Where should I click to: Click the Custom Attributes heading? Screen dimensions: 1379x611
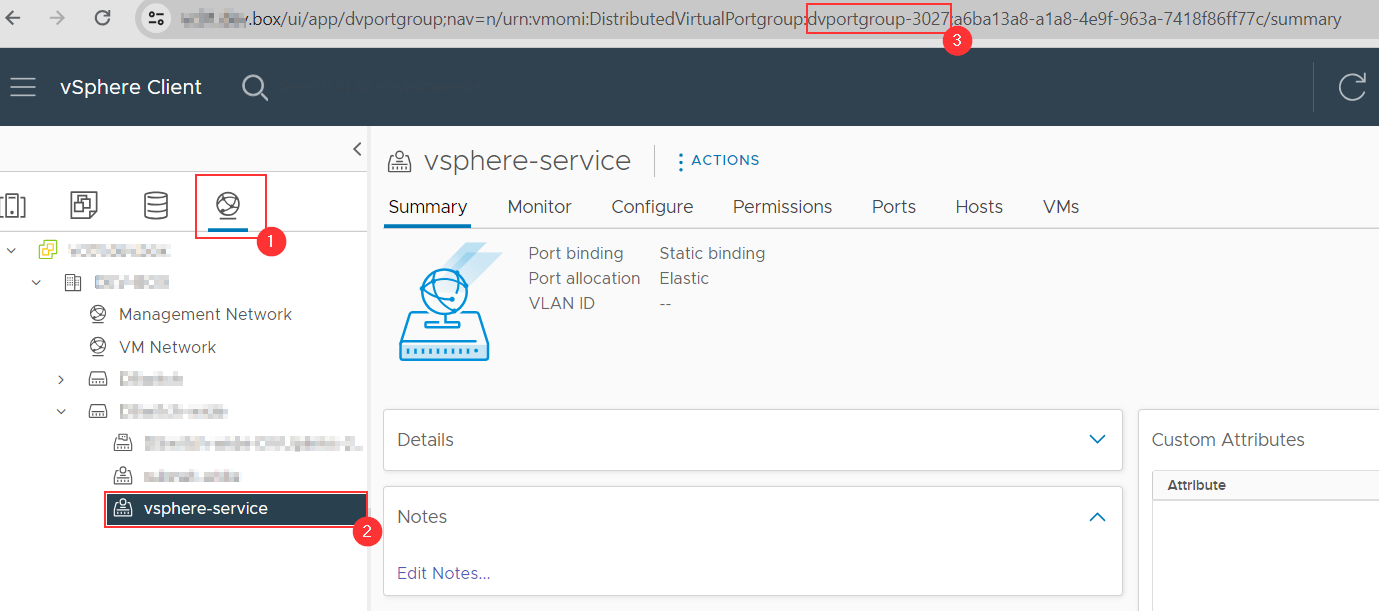tap(1228, 439)
